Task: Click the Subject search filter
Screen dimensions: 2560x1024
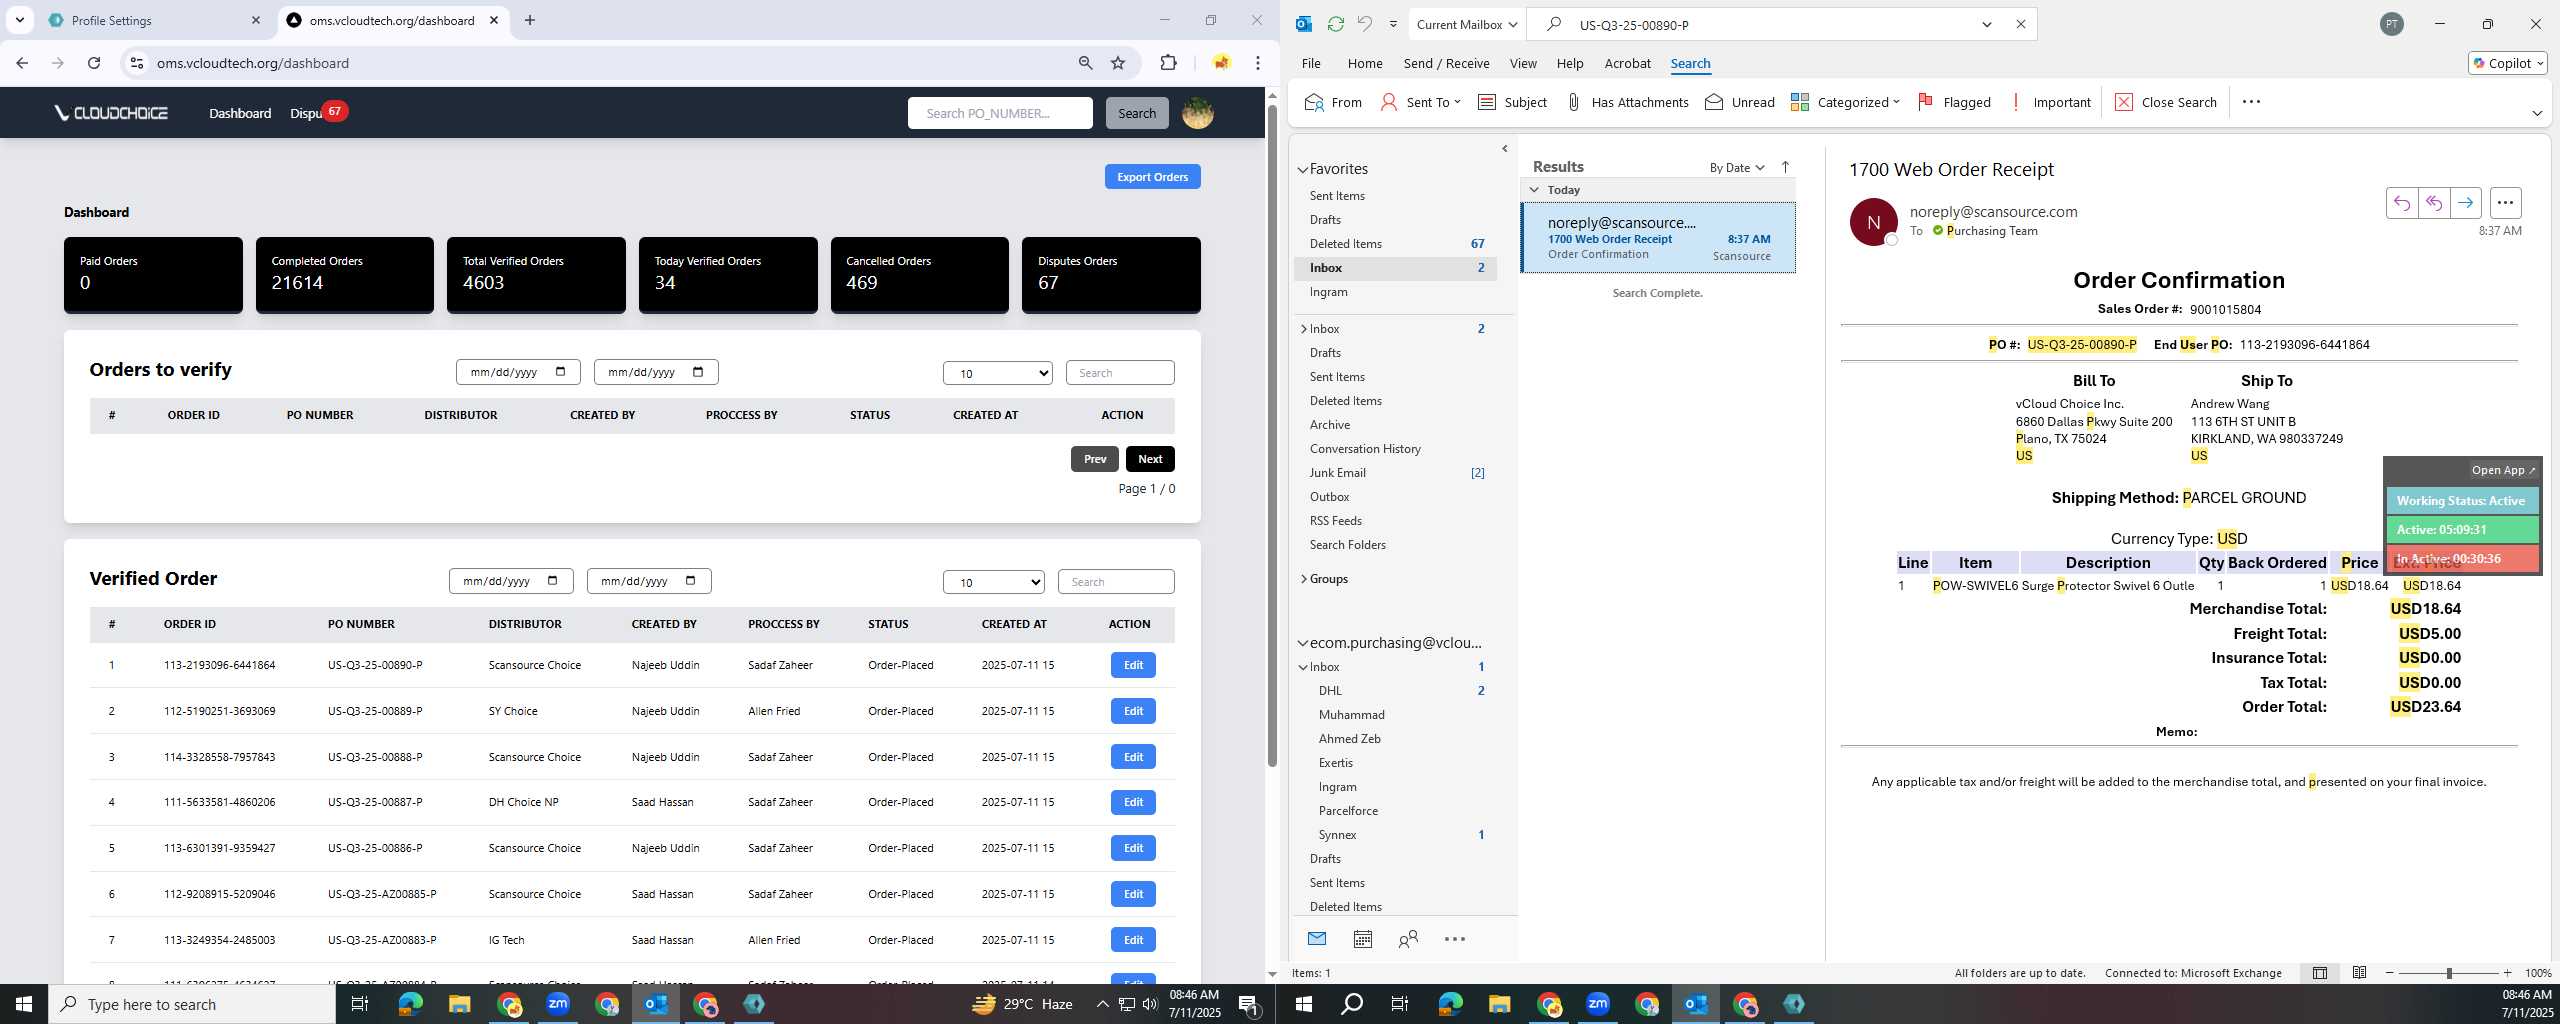Action: 1512,102
